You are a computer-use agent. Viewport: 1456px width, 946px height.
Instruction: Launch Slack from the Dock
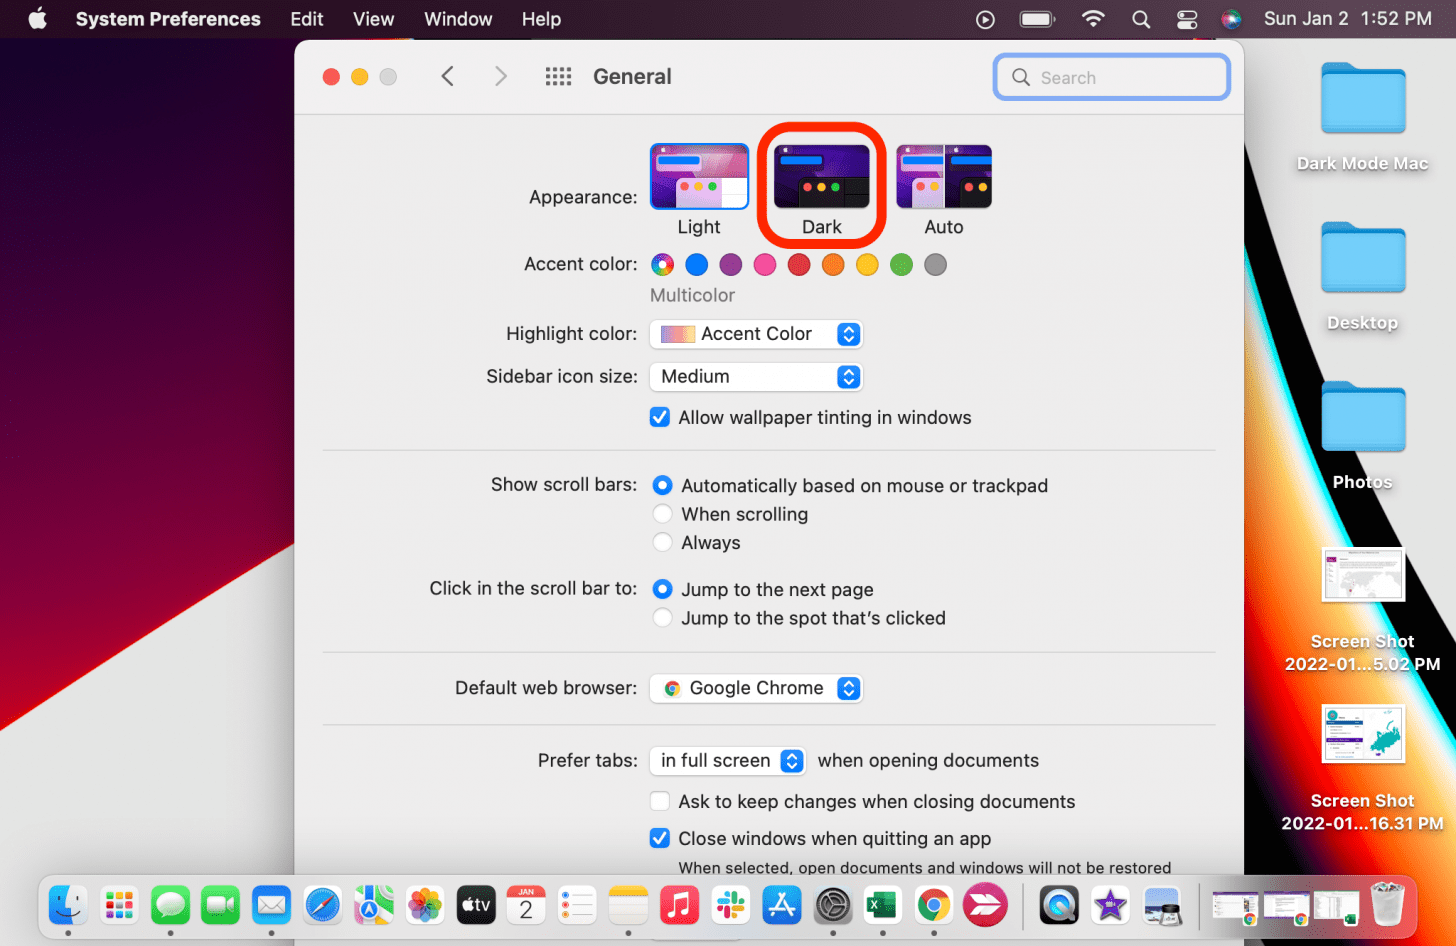730,905
